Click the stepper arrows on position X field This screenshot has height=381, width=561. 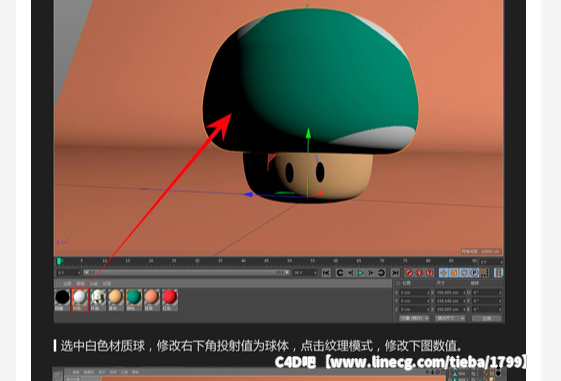[428, 293]
